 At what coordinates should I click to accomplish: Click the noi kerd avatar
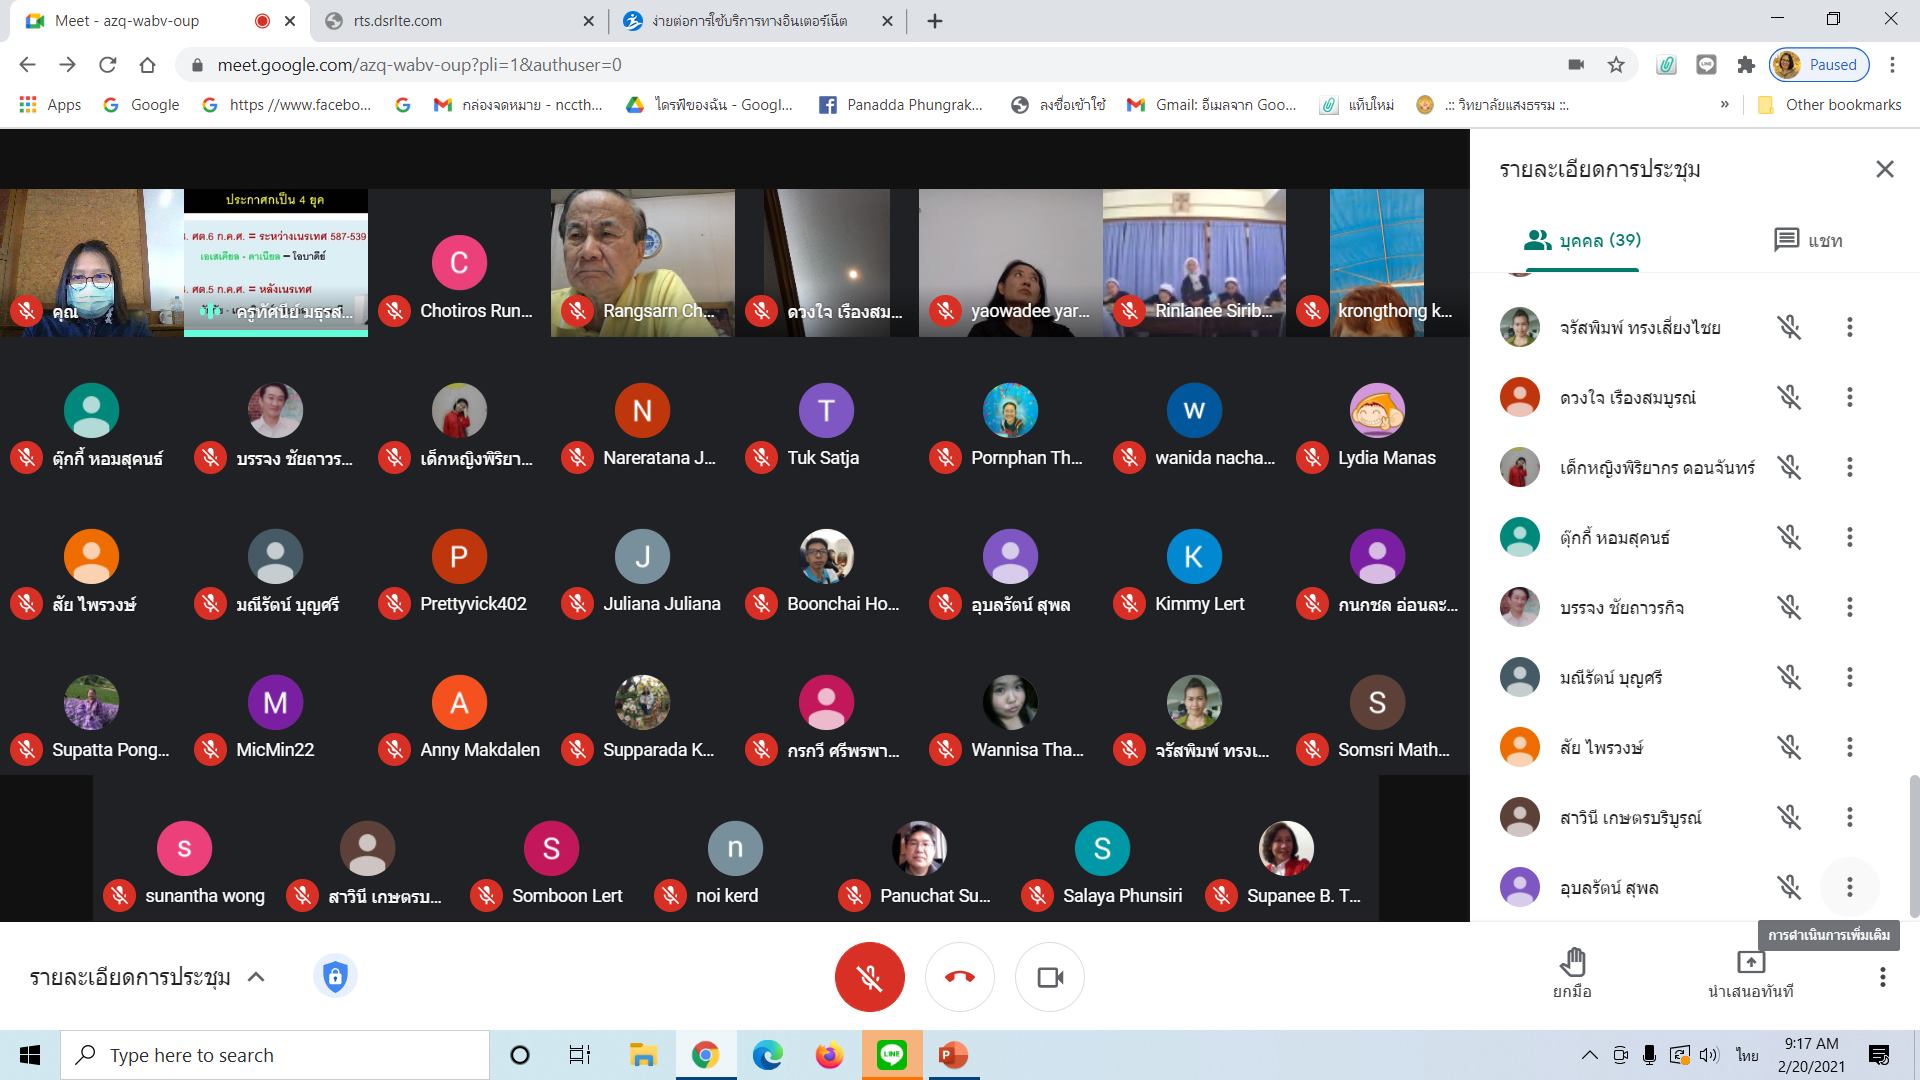point(735,848)
